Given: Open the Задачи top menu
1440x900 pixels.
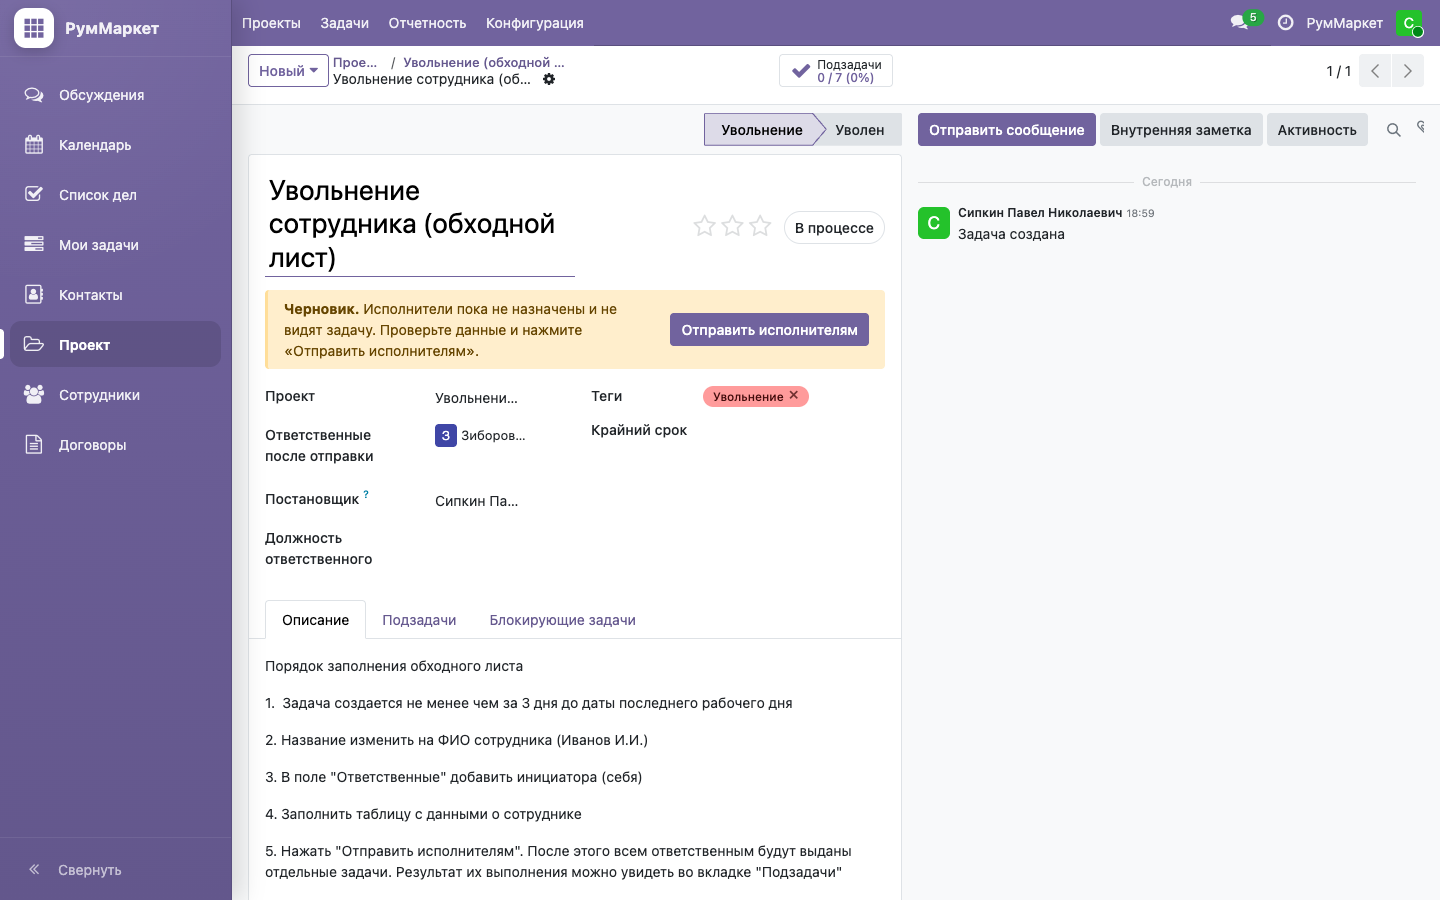Looking at the screenshot, I should (344, 23).
